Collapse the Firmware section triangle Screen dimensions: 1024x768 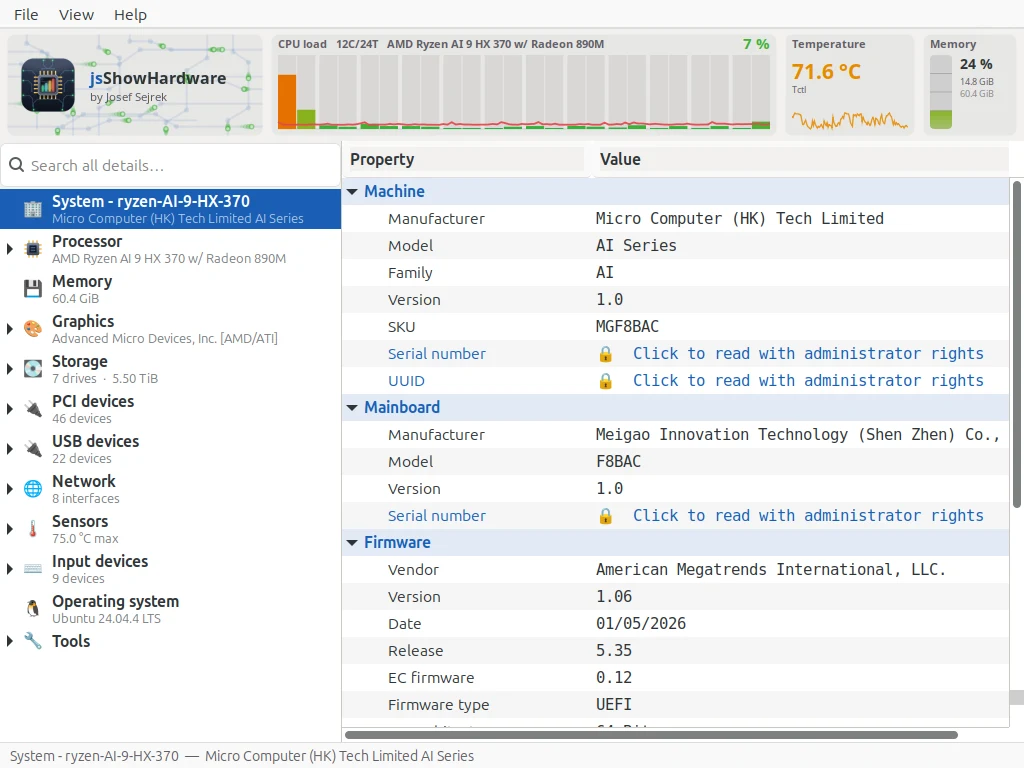pos(352,543)
